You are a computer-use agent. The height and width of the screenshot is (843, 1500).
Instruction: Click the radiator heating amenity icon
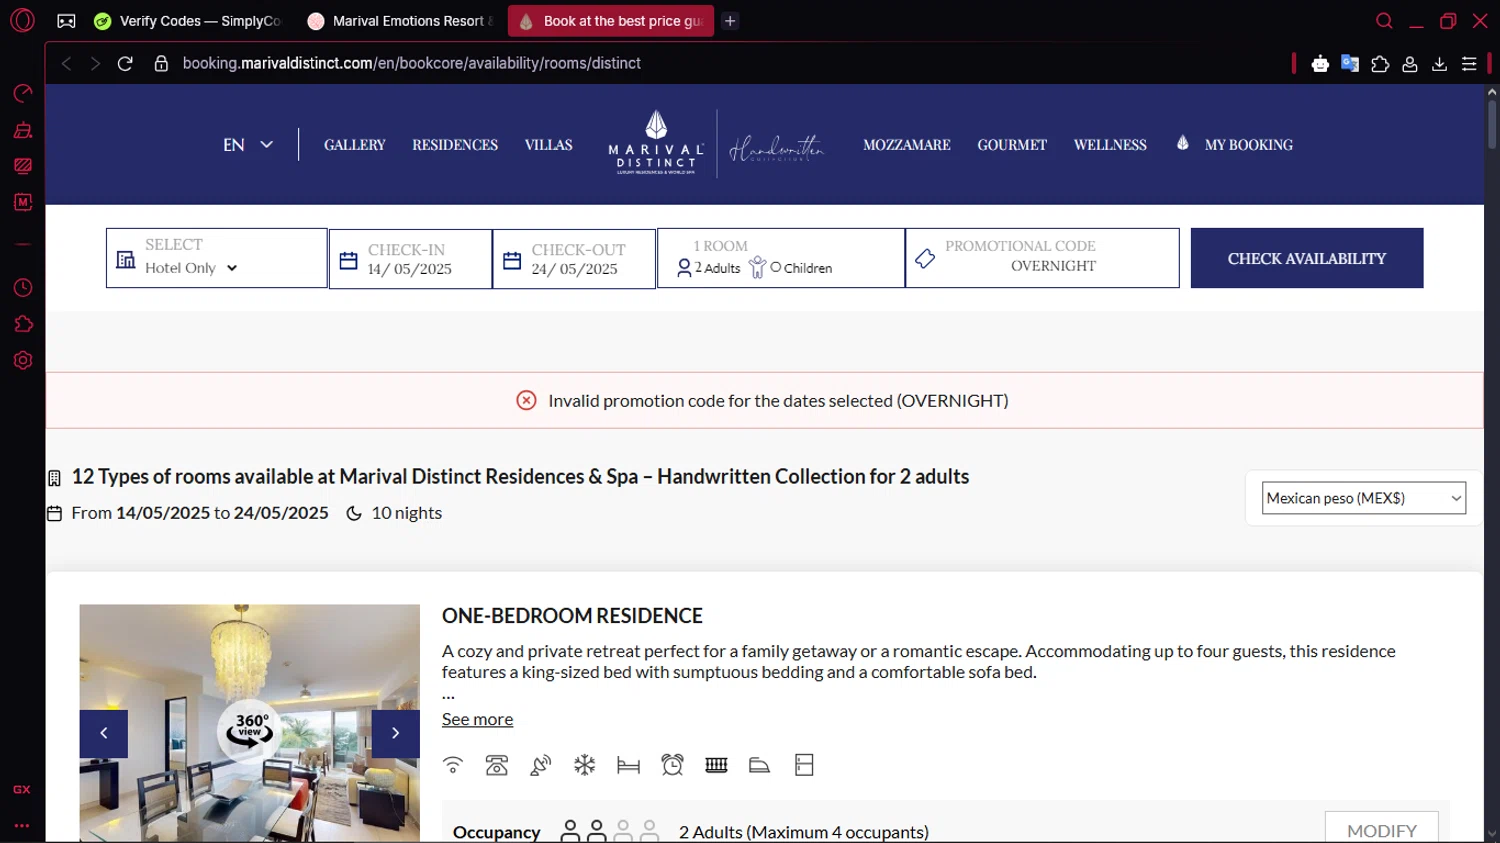pyautogui.click(x=716, y=765)
